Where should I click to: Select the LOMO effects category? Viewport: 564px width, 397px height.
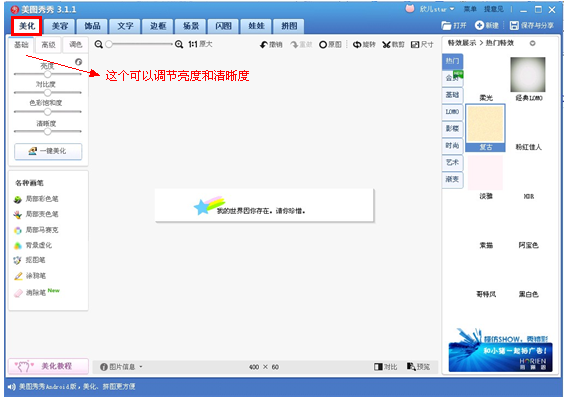pyautogui.click(x=452, y=112)
